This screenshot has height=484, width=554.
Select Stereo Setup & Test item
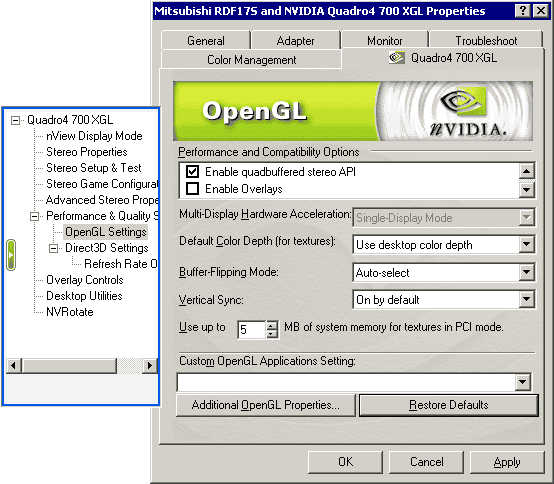pos(94,168)
